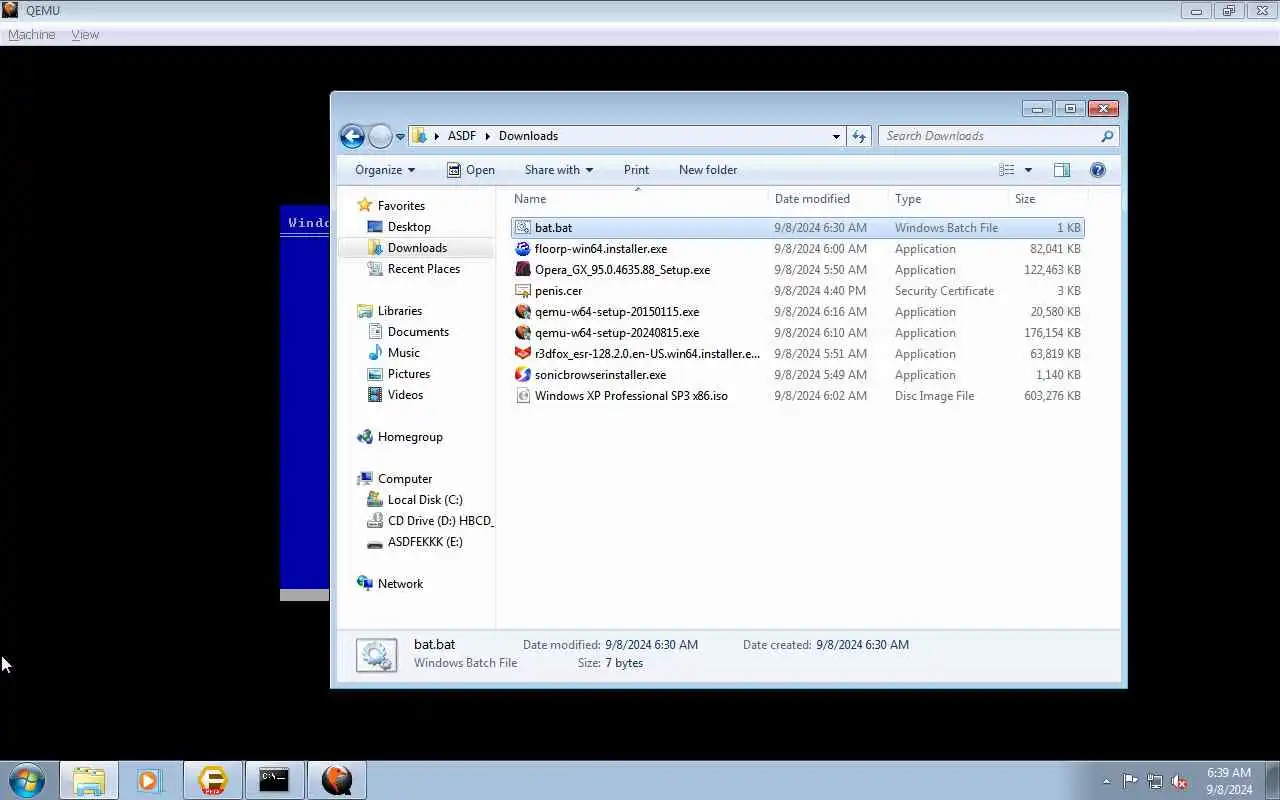The height and width of the screenshot is (800, 1280).
Task: Click the Forward navigation arrow in Explorer
Action: click(380, 136)
